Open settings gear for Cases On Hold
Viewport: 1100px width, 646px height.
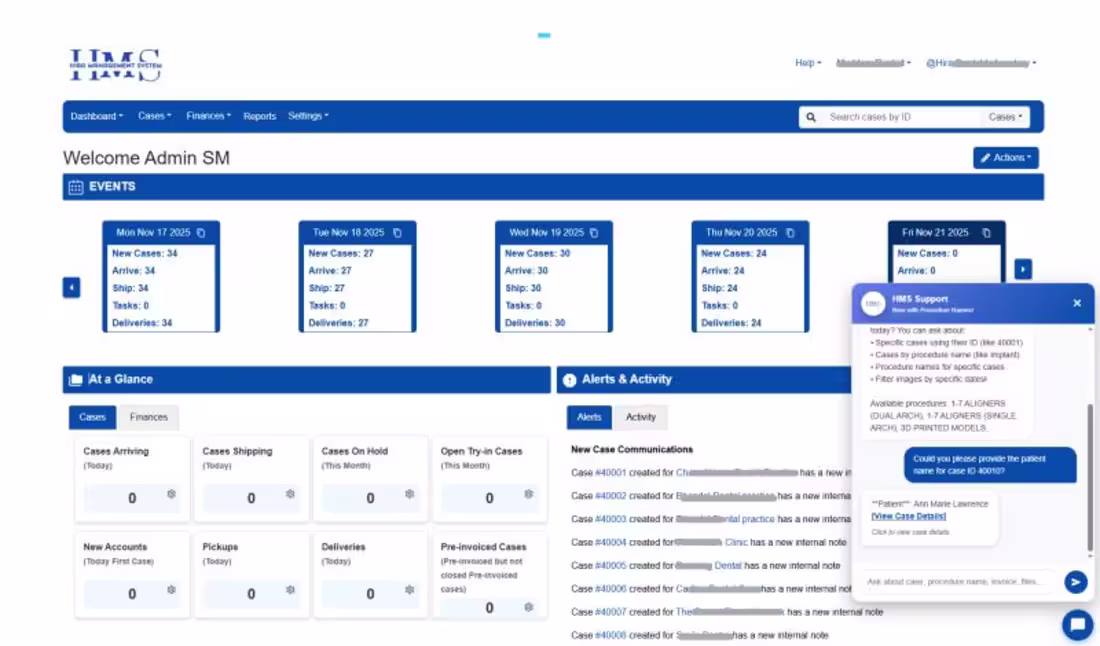(410, 494)
